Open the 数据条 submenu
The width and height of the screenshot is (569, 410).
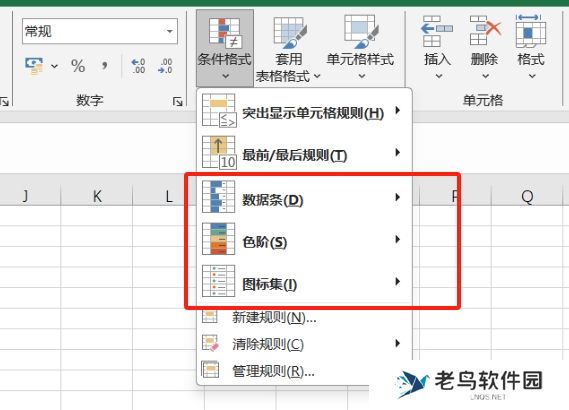tap(304, 197)
